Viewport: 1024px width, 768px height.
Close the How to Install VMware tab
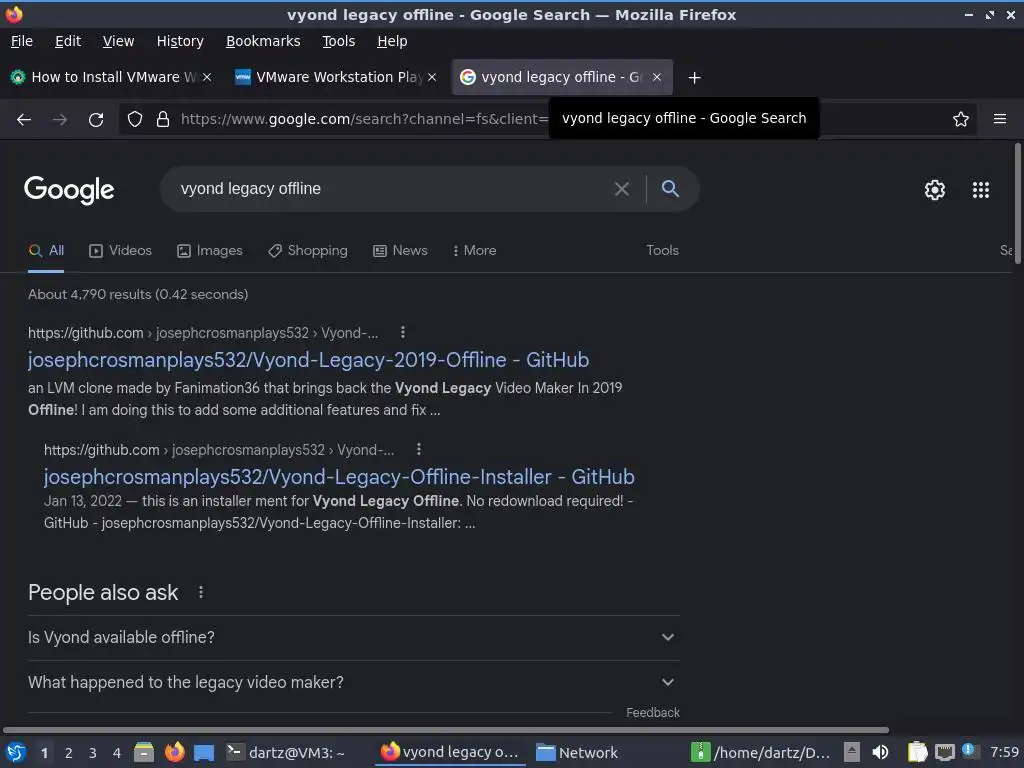click(207, 77)
